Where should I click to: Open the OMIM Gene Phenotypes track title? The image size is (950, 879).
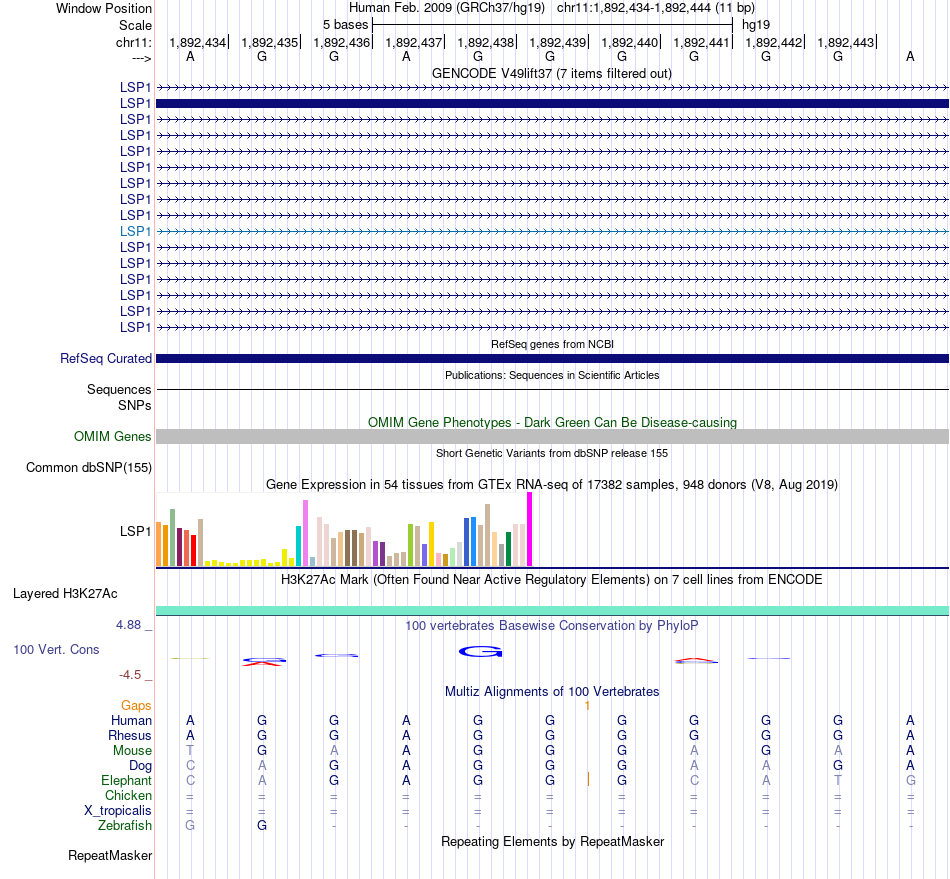[x=552, y=422]
